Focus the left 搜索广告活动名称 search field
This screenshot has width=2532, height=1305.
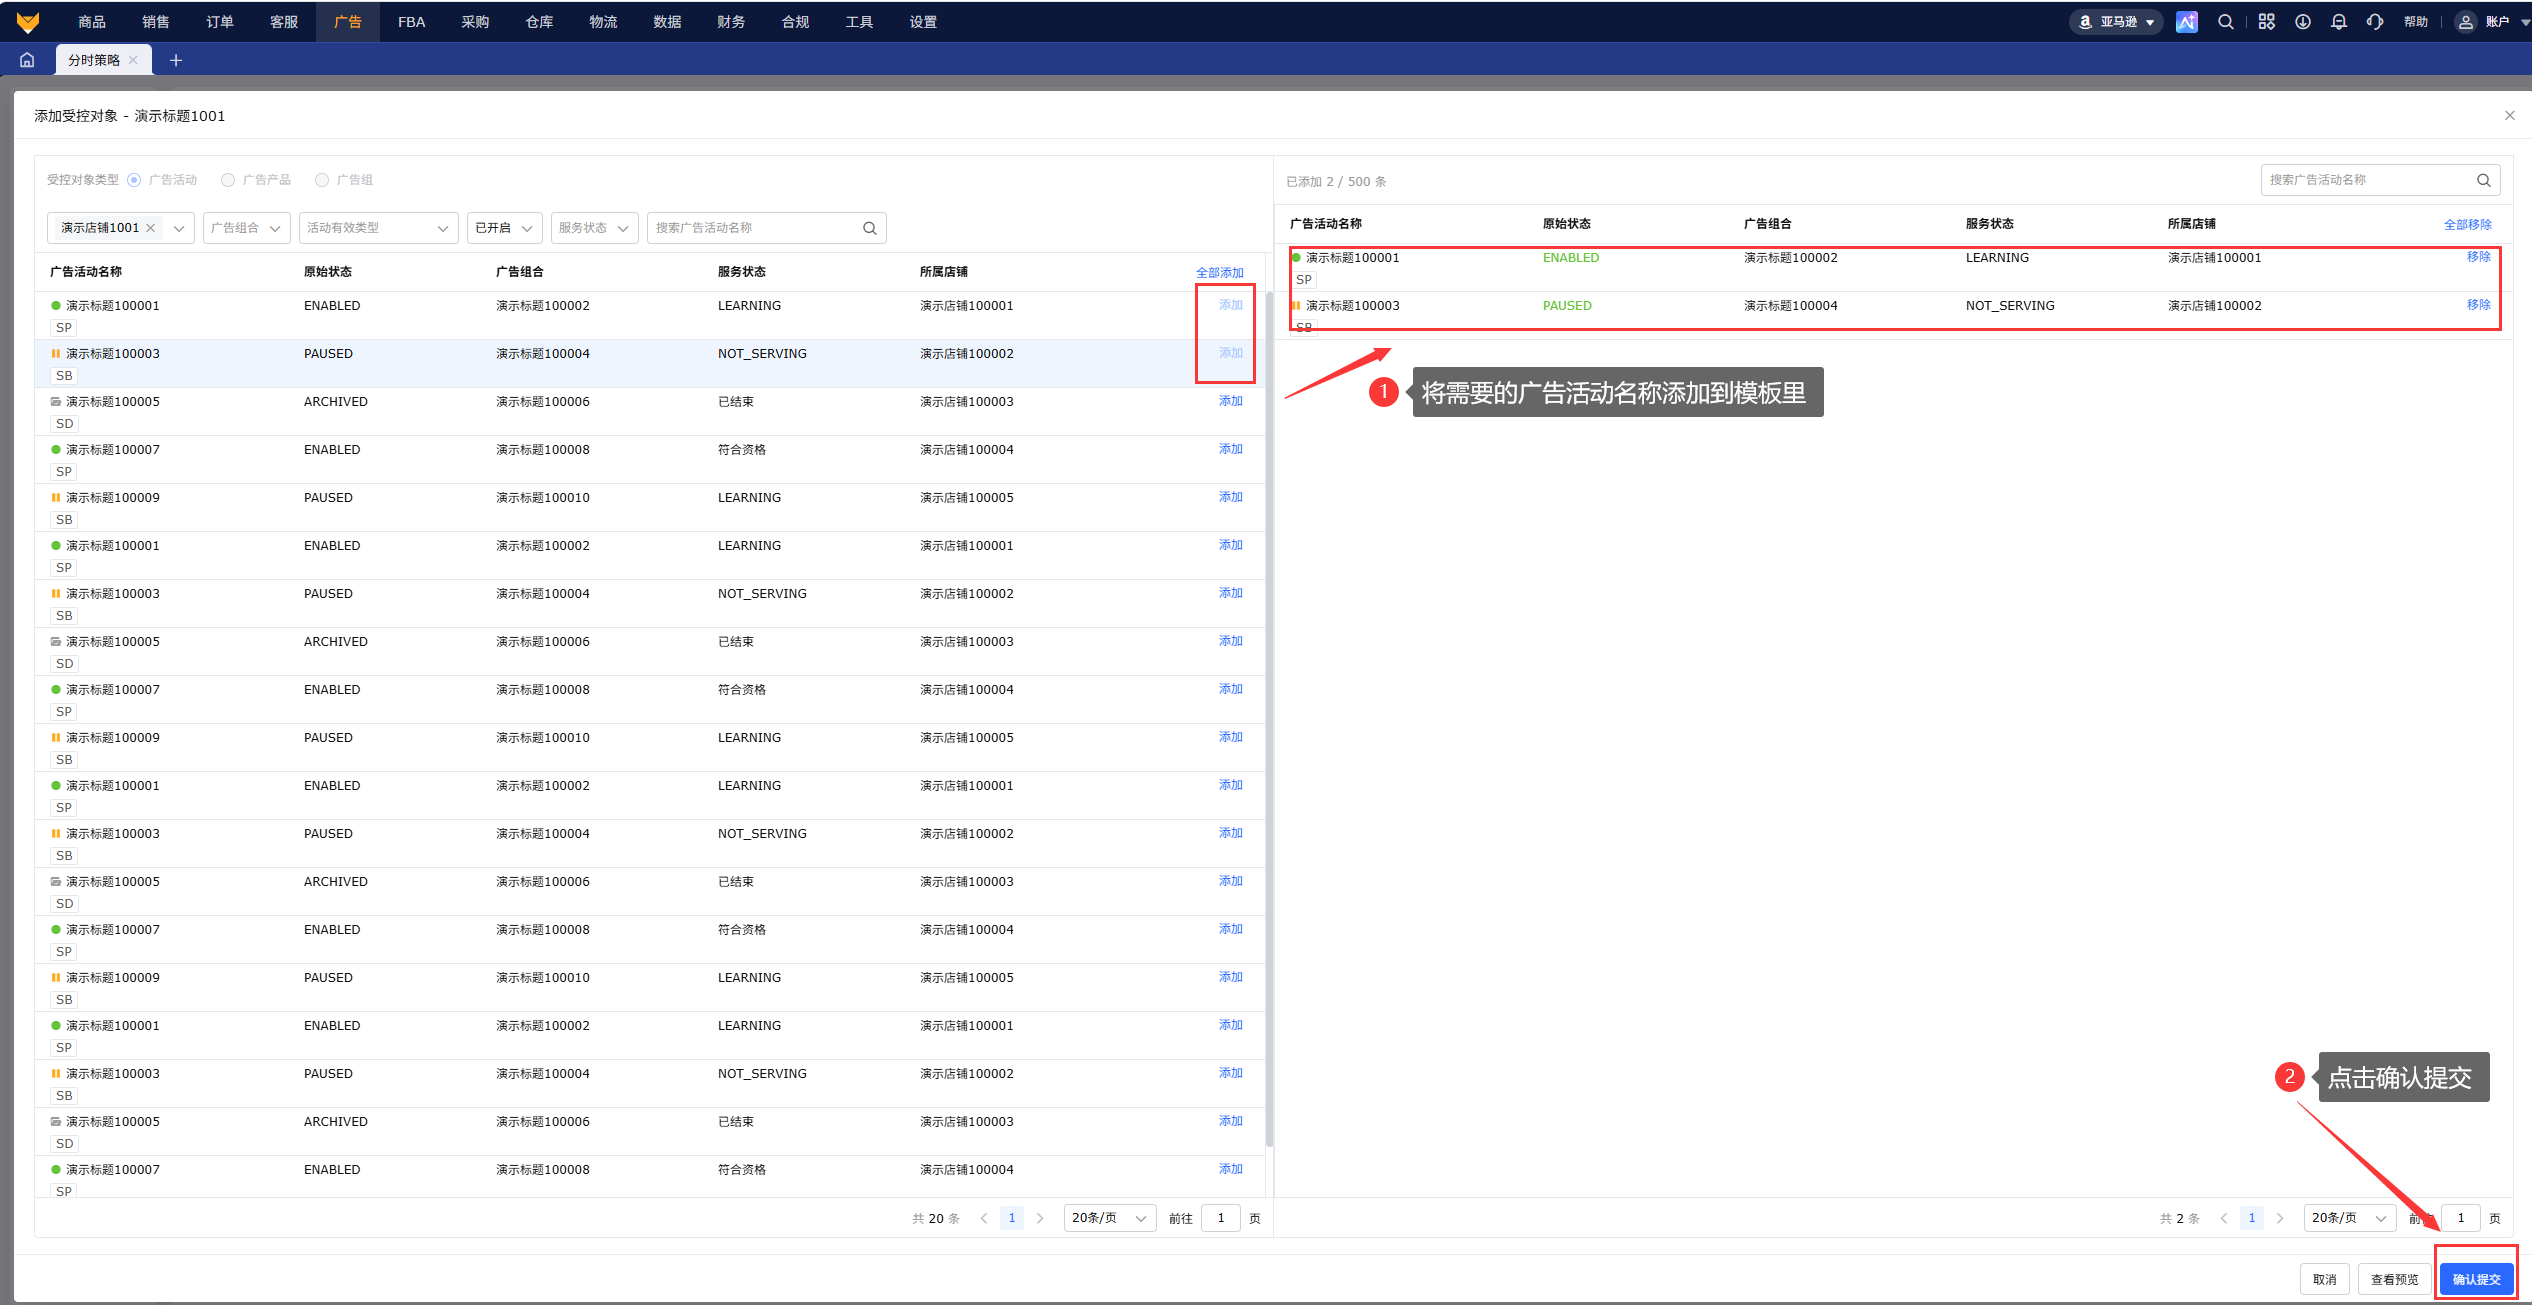766,228
